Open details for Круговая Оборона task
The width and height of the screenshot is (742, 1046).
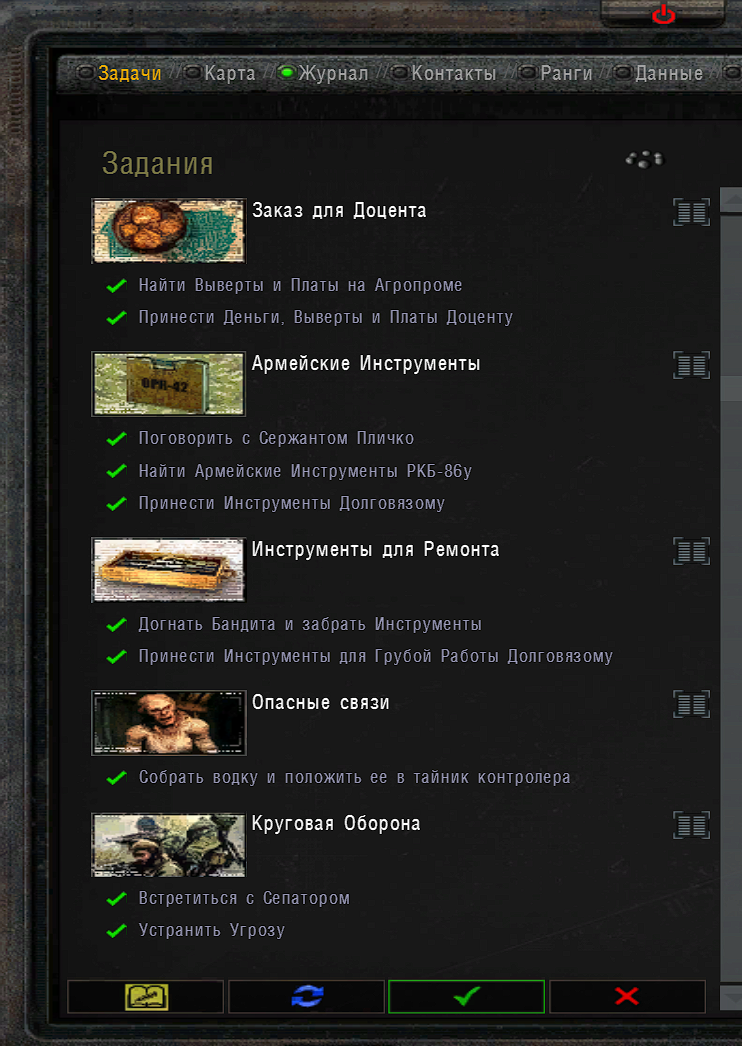pyautogui.click(x=691, y=825)
